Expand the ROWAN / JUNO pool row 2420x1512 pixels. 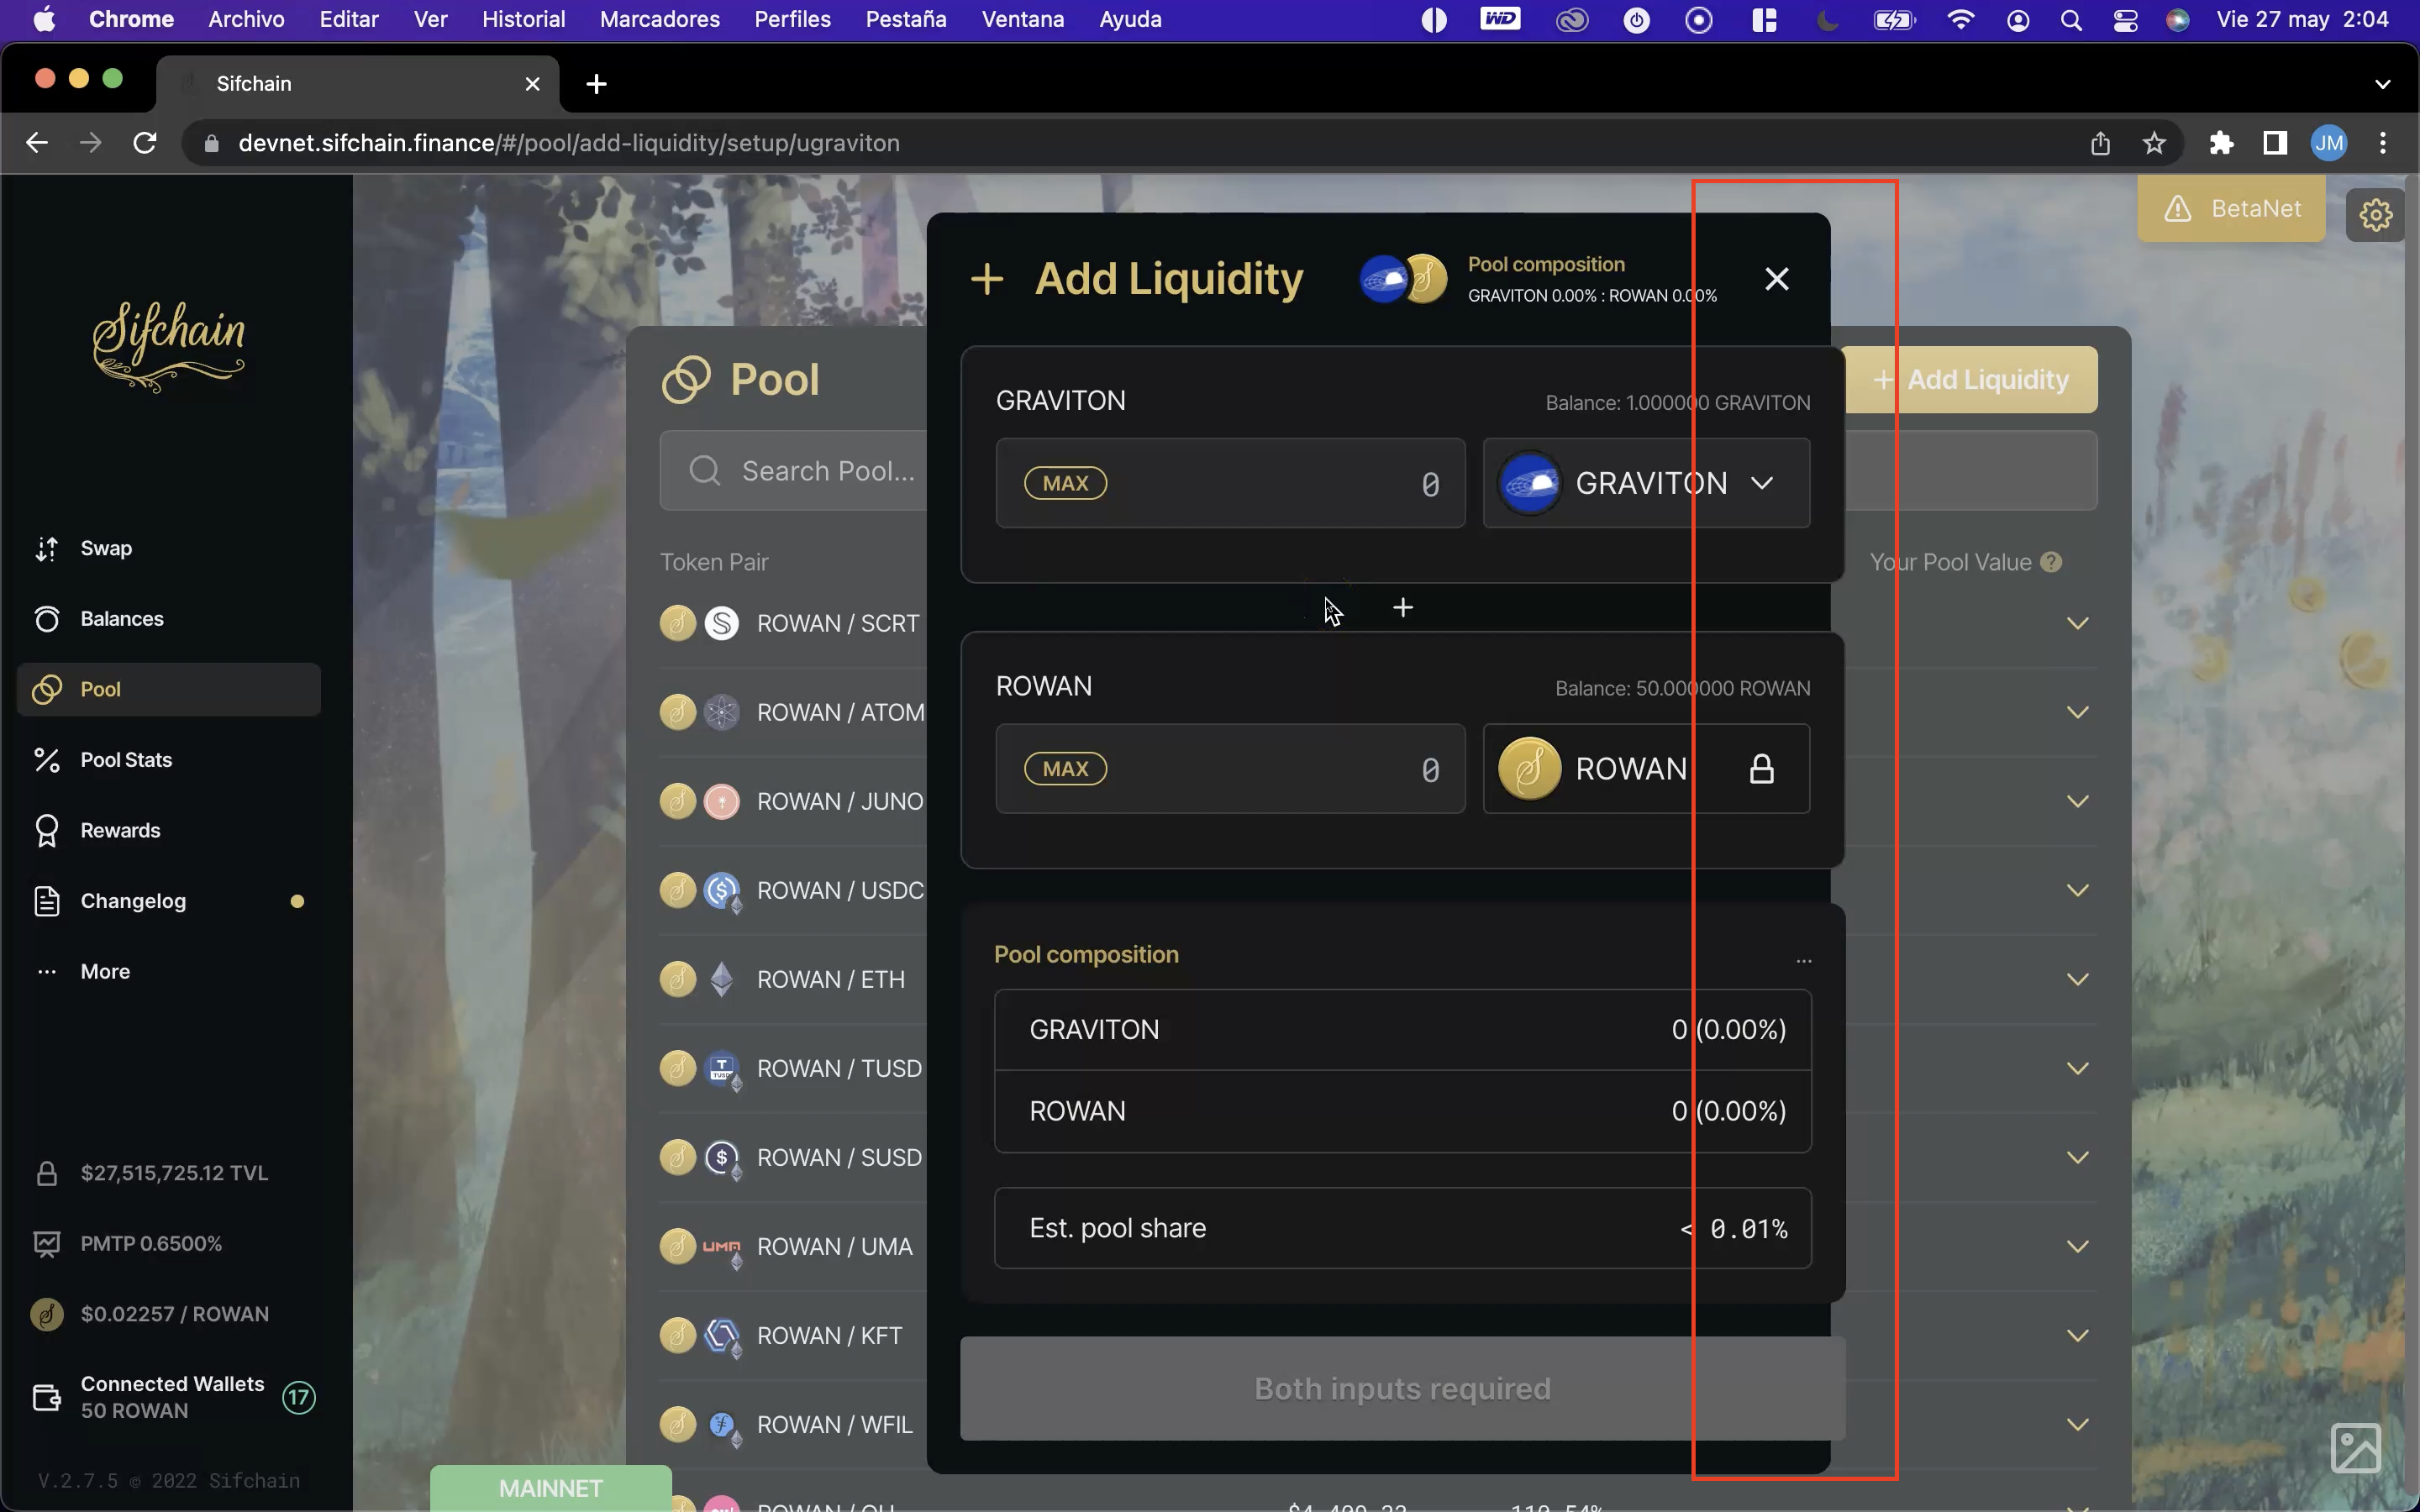click(x=2077, y=802)
